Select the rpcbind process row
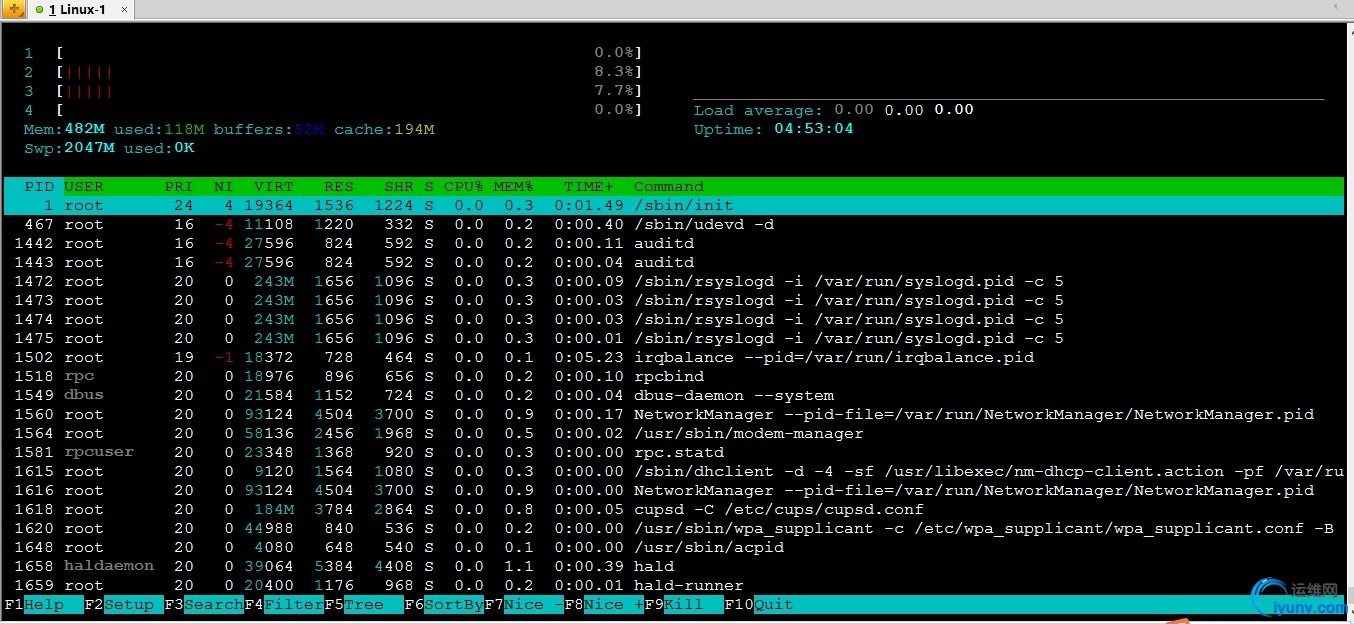Viewport: 1354px width, 624px height. coord(674,376)
